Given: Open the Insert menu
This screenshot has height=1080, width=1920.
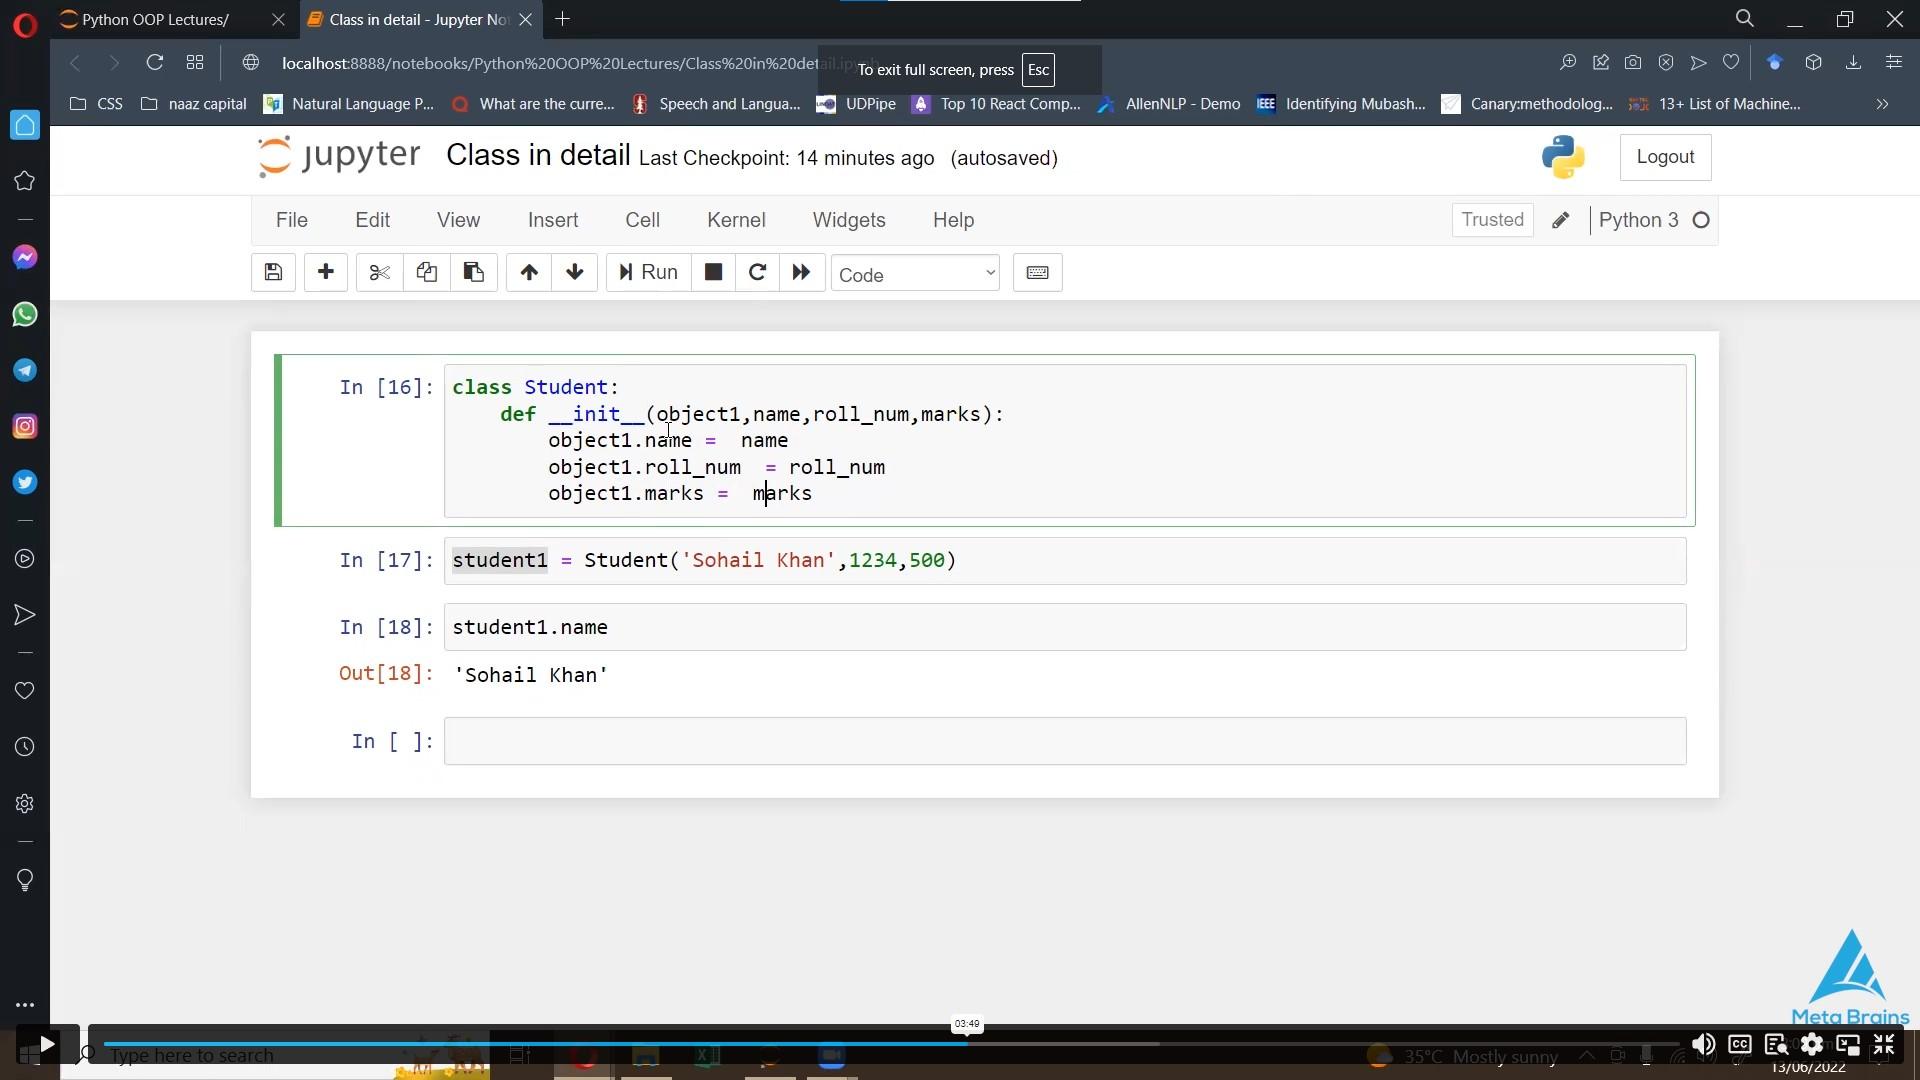Looking at the screenshot, I should (553, 220).
